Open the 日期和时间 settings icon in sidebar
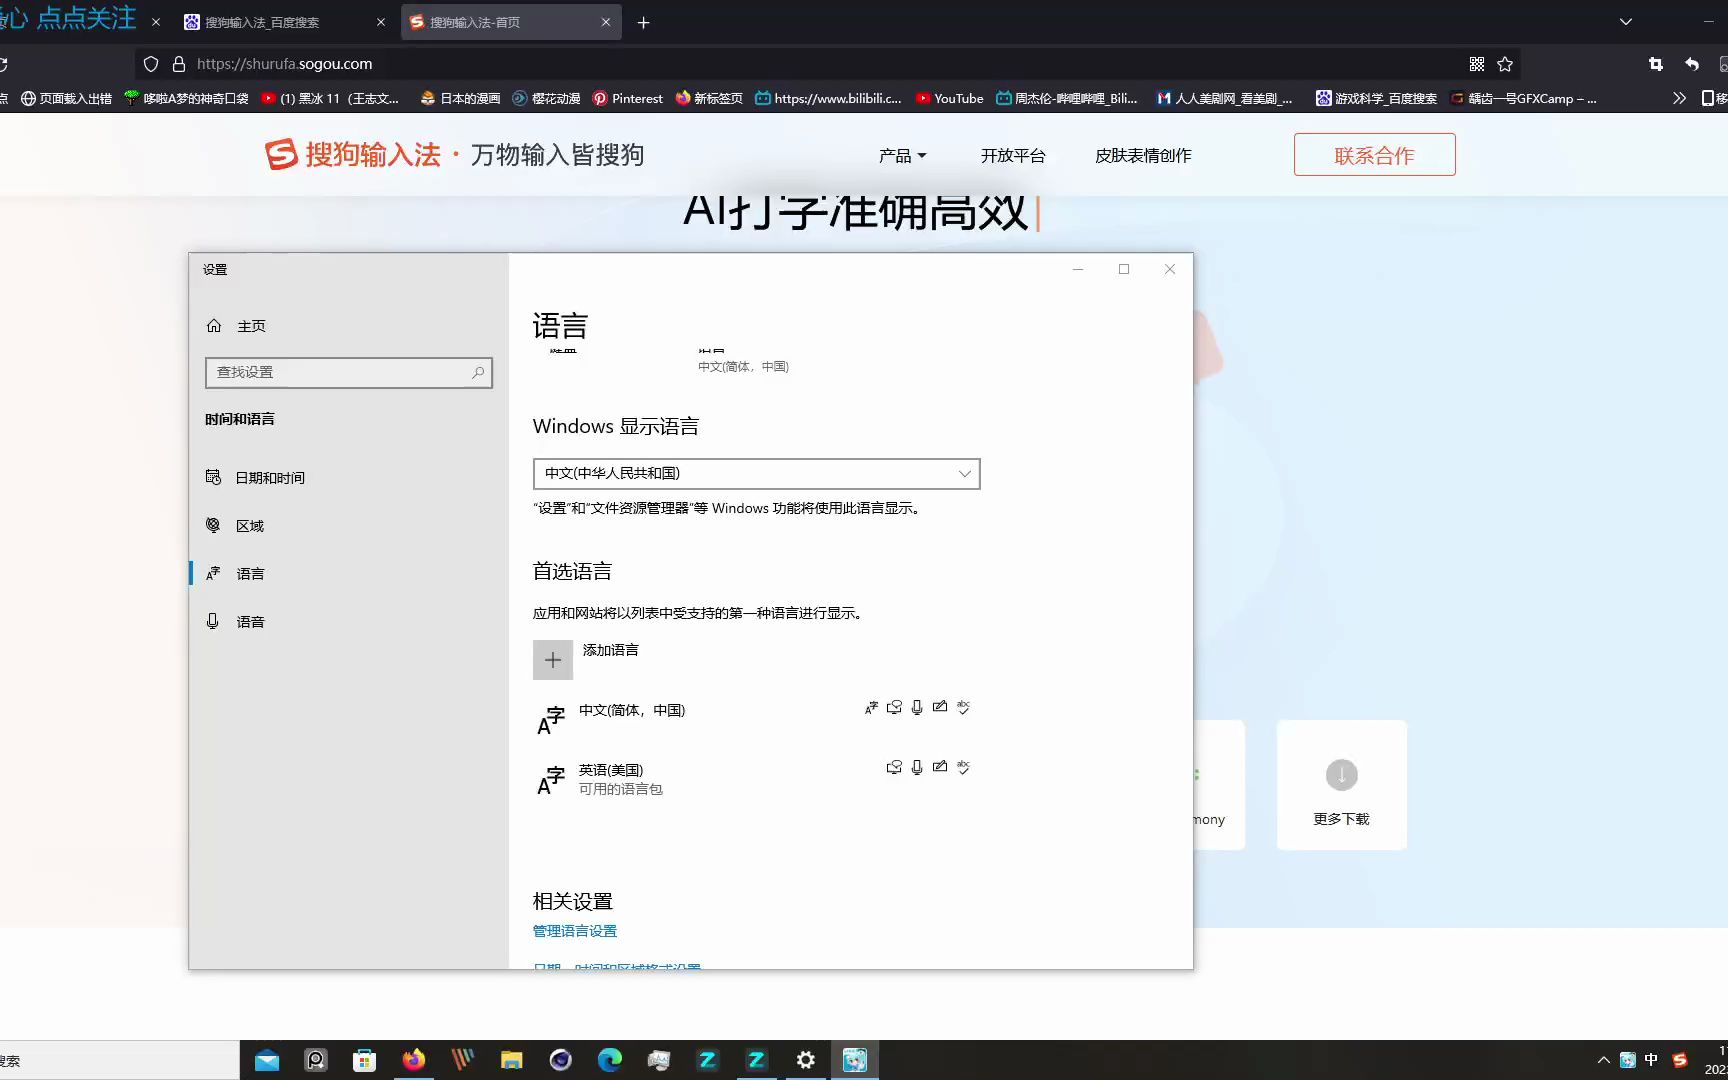Image resolution: width=1728 pixels, height=1080 pixels. tap(213, 477)
